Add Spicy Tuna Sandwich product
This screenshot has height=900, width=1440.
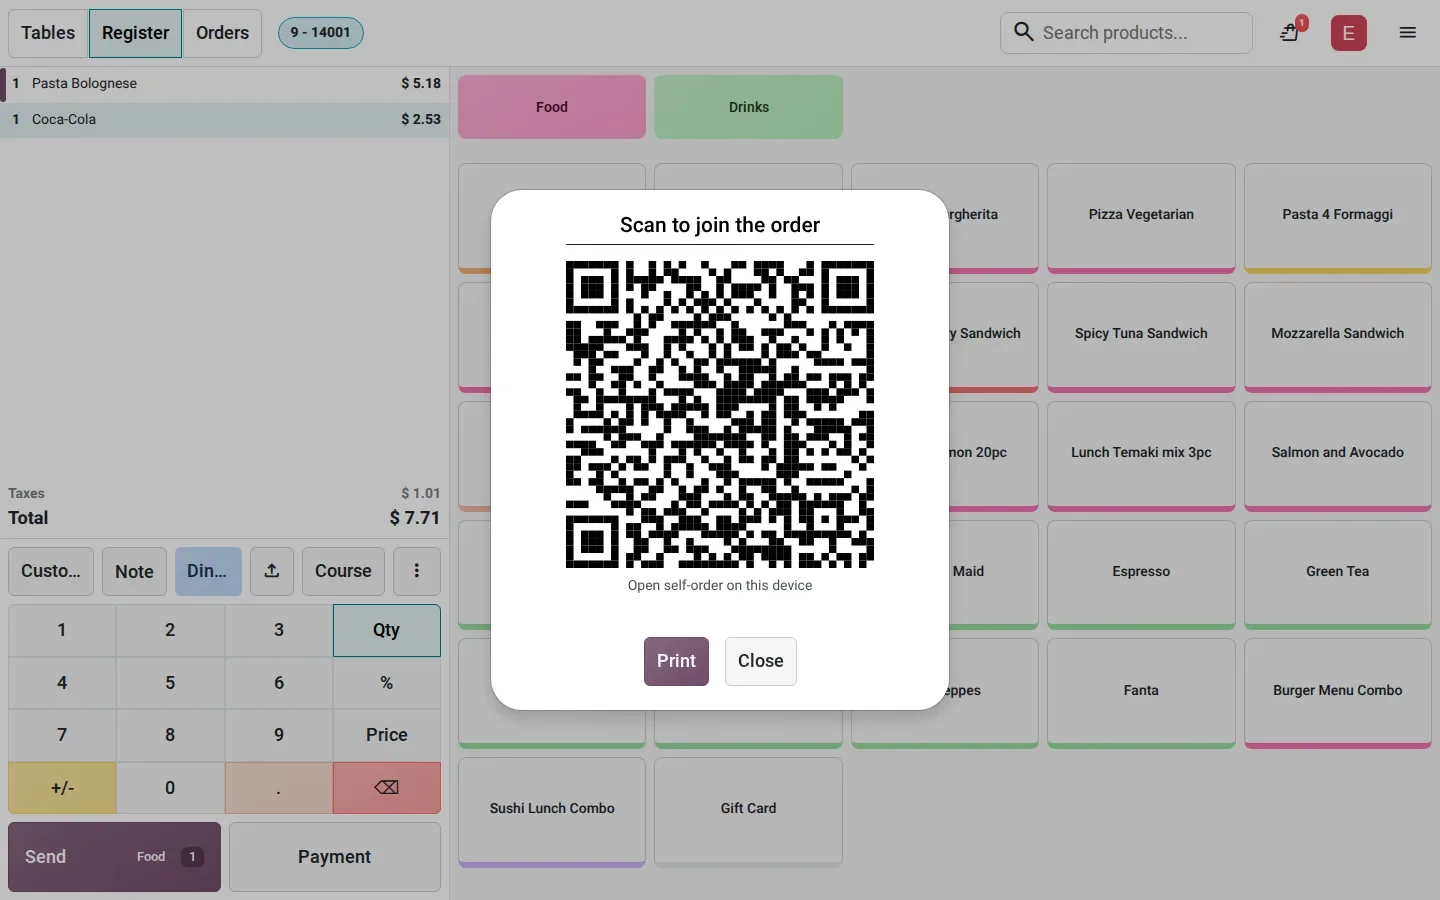(1141, 337)
